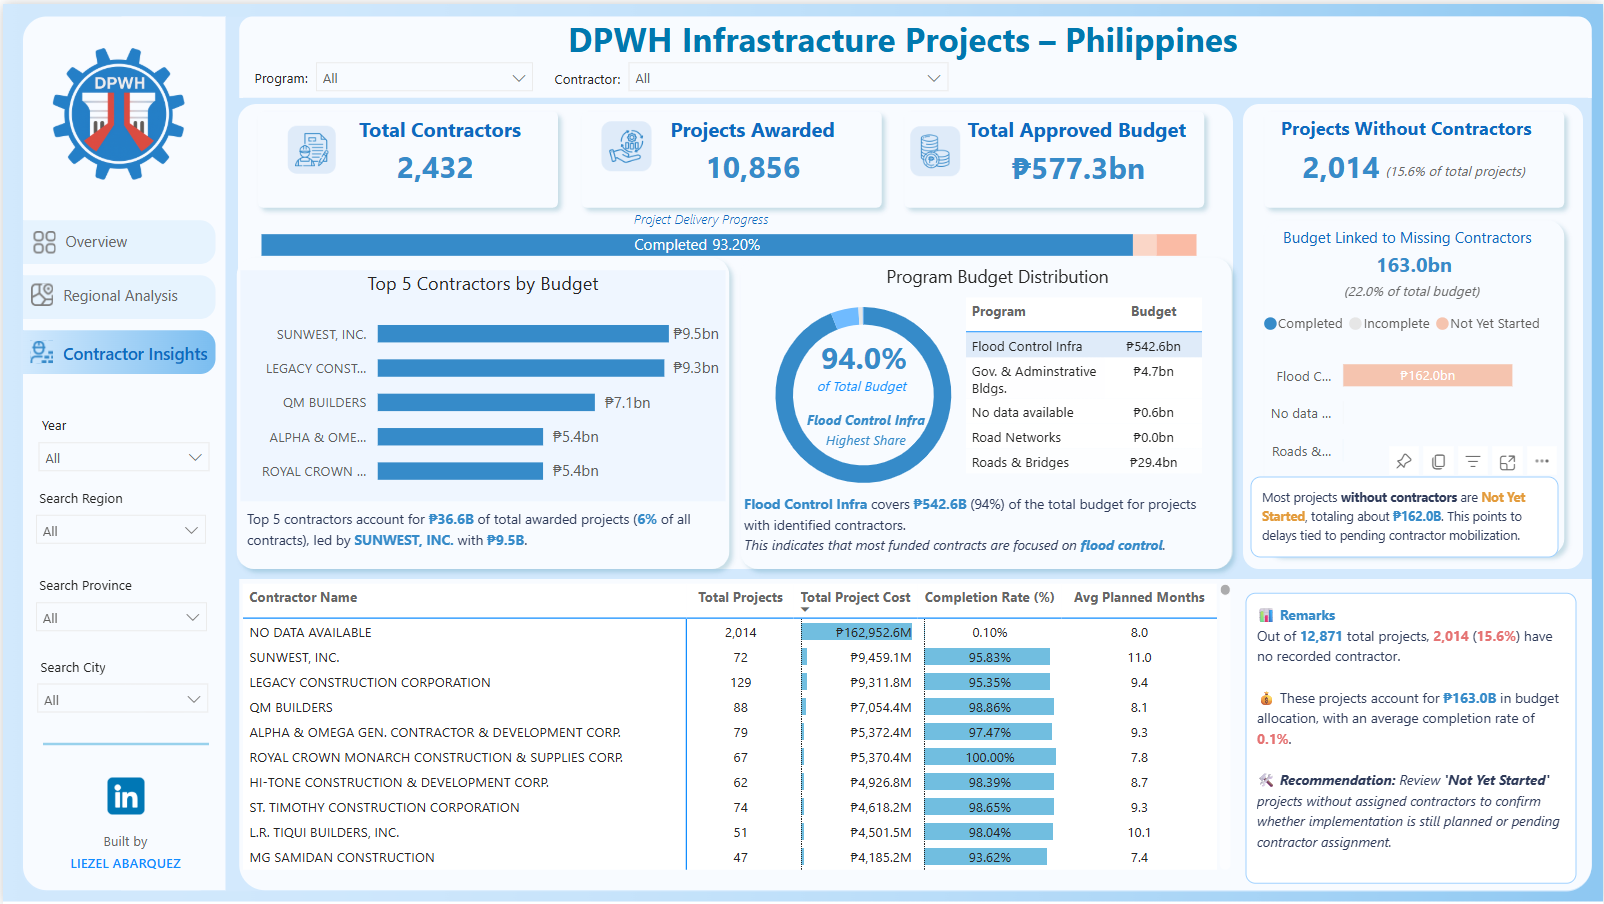Click the LinkedIn icon

tap(126, 796)
